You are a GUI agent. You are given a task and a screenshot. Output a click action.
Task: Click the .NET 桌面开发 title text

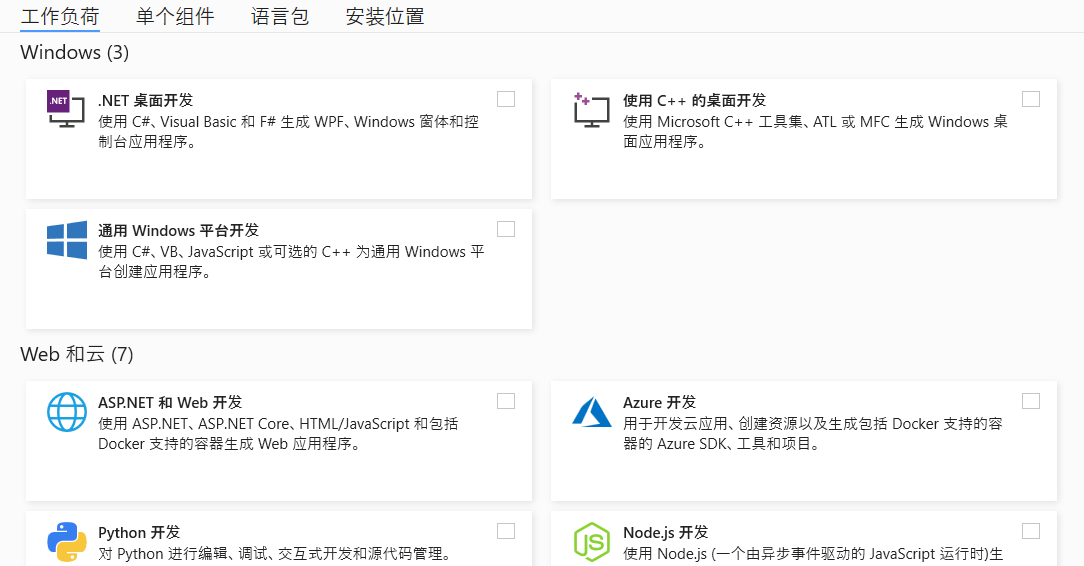pyautogui.click(x=145, y=101)
